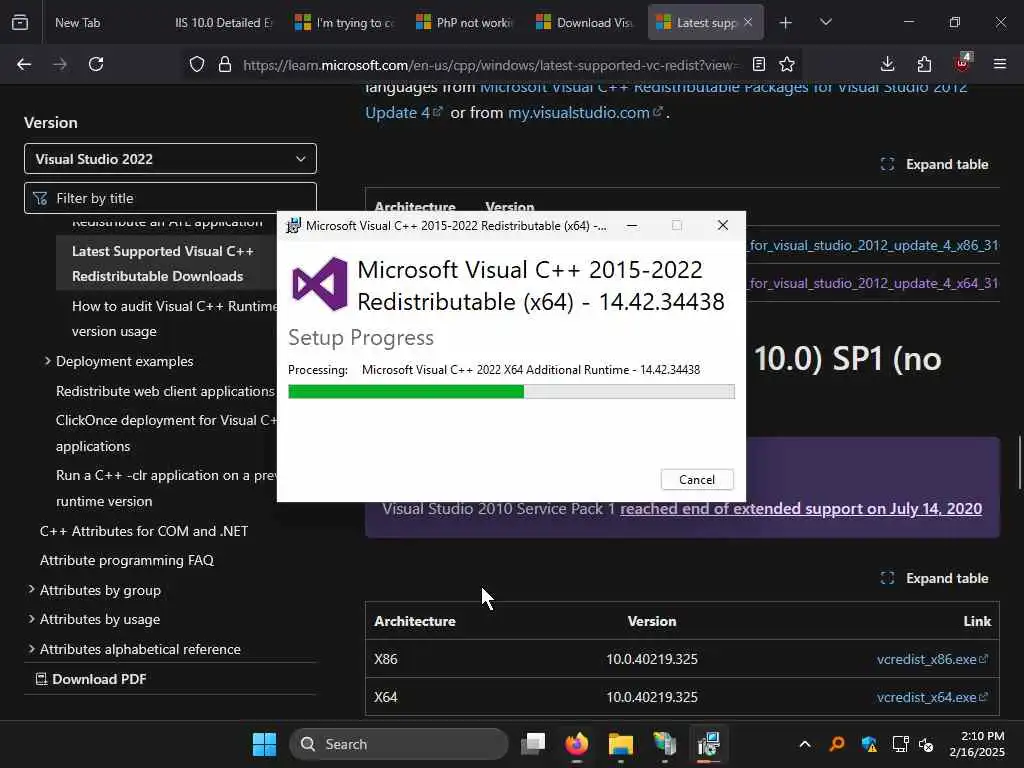Click the taskbar Search box
Screen dimensions: 1024x768
point(399,744)
